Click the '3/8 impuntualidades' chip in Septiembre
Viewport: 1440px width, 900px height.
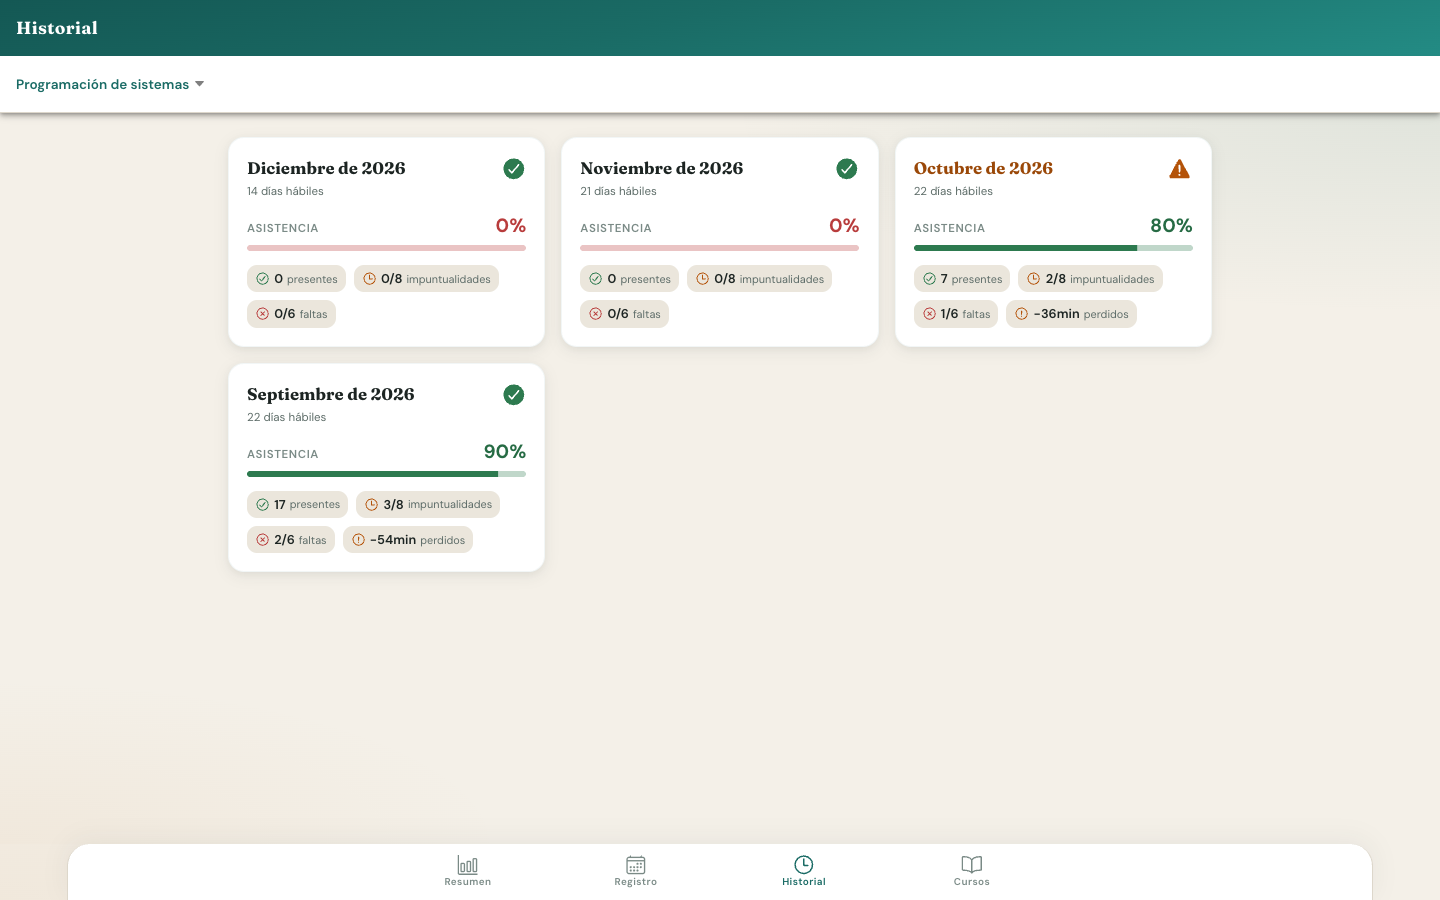coord(428,505)
